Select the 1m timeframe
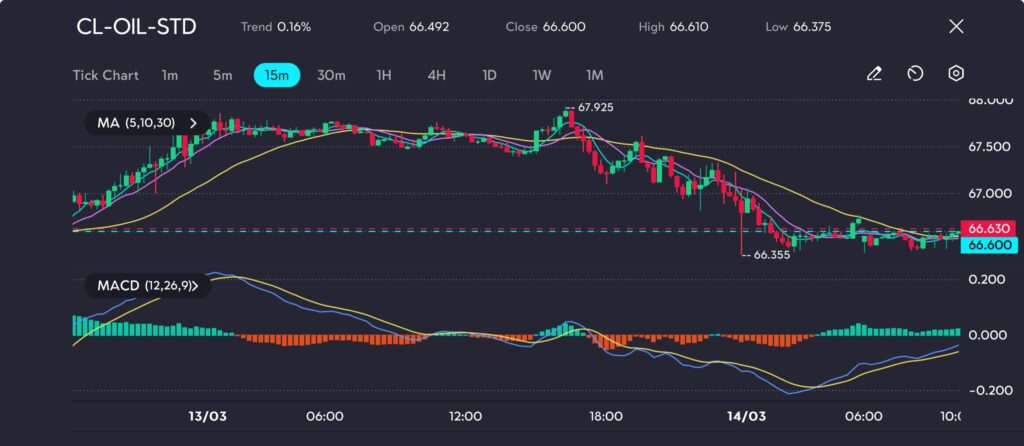Image resolution: width=1024 pixels, height=446 pixels. point(170,75)
